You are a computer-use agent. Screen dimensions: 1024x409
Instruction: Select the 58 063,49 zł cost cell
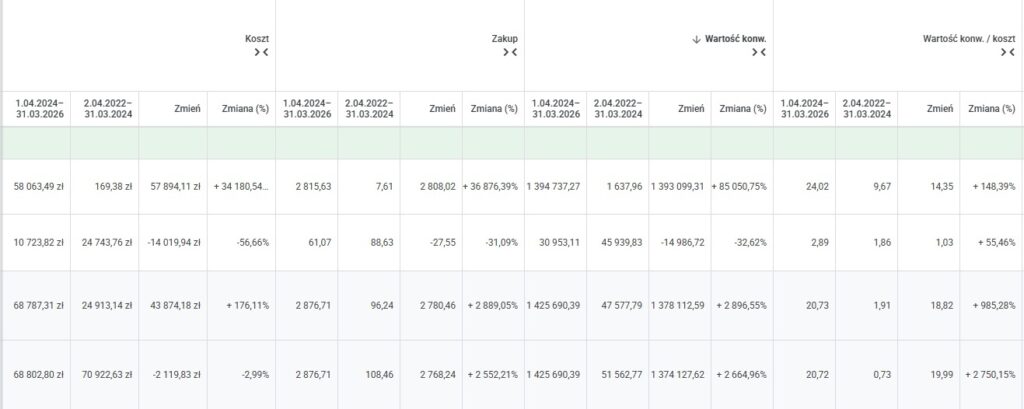point(40,186)
